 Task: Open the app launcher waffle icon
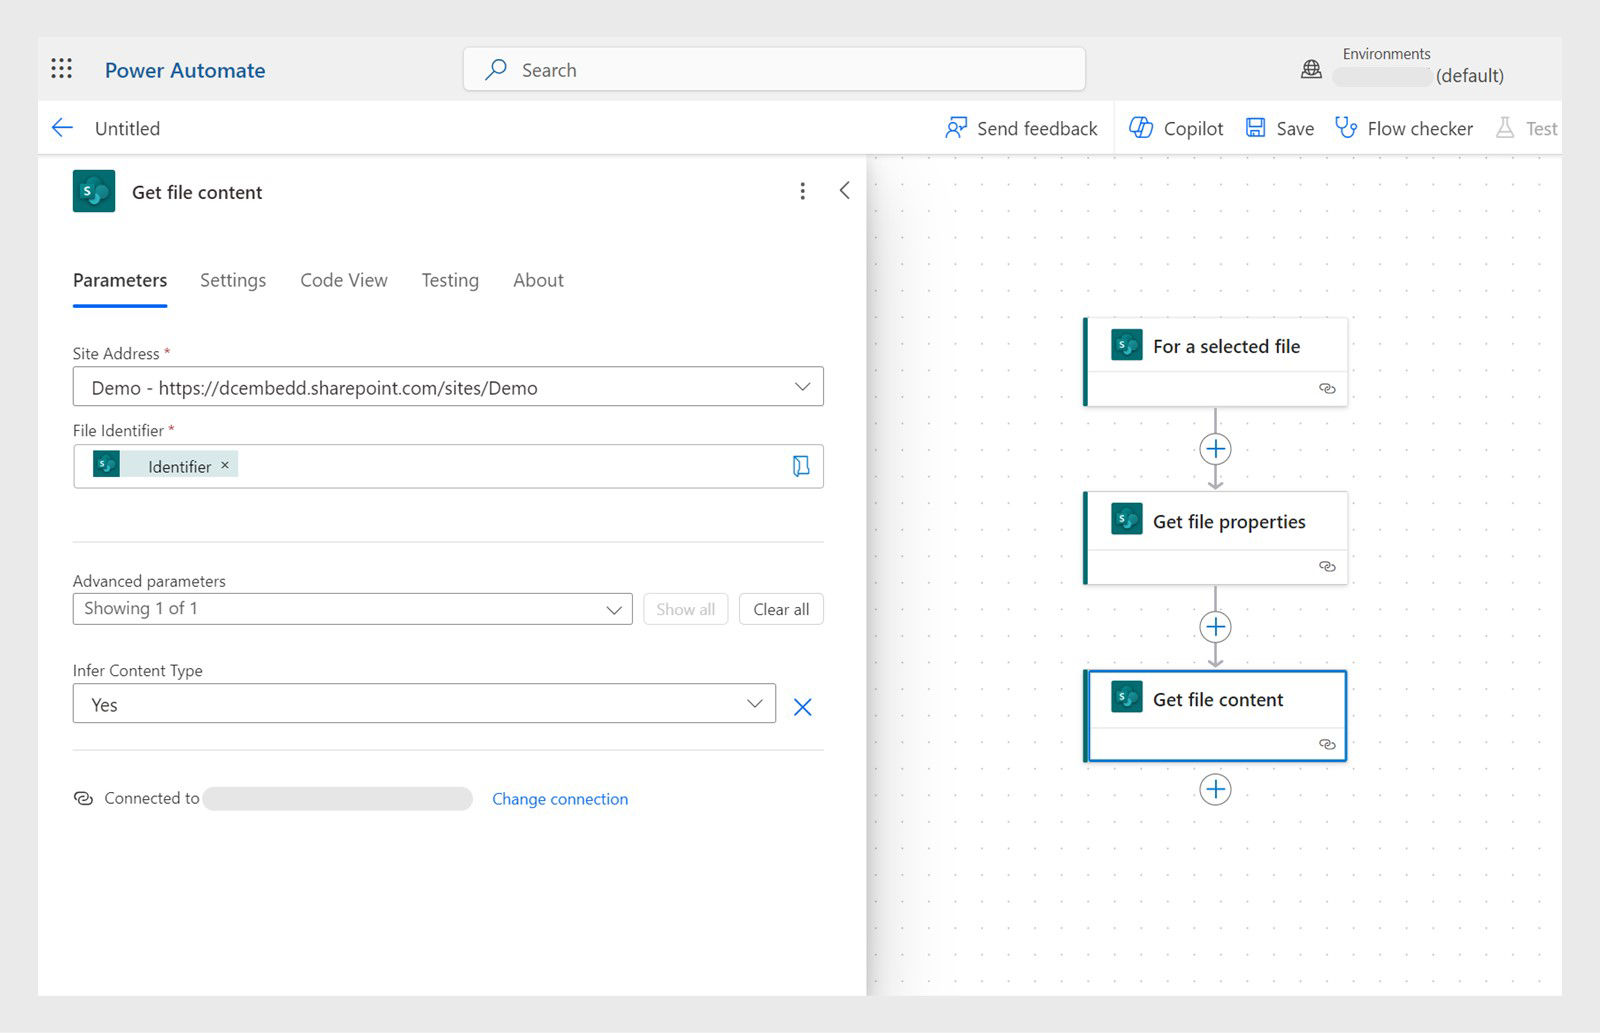62,69
